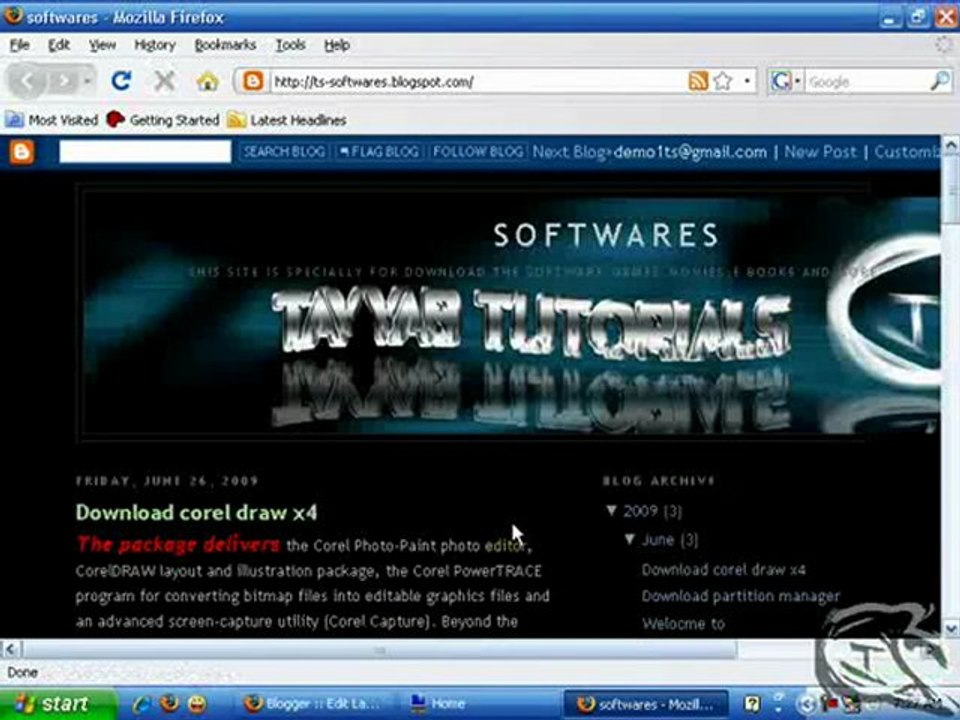Open the back/forward history dropdown arrow

[x=88, y=81]
